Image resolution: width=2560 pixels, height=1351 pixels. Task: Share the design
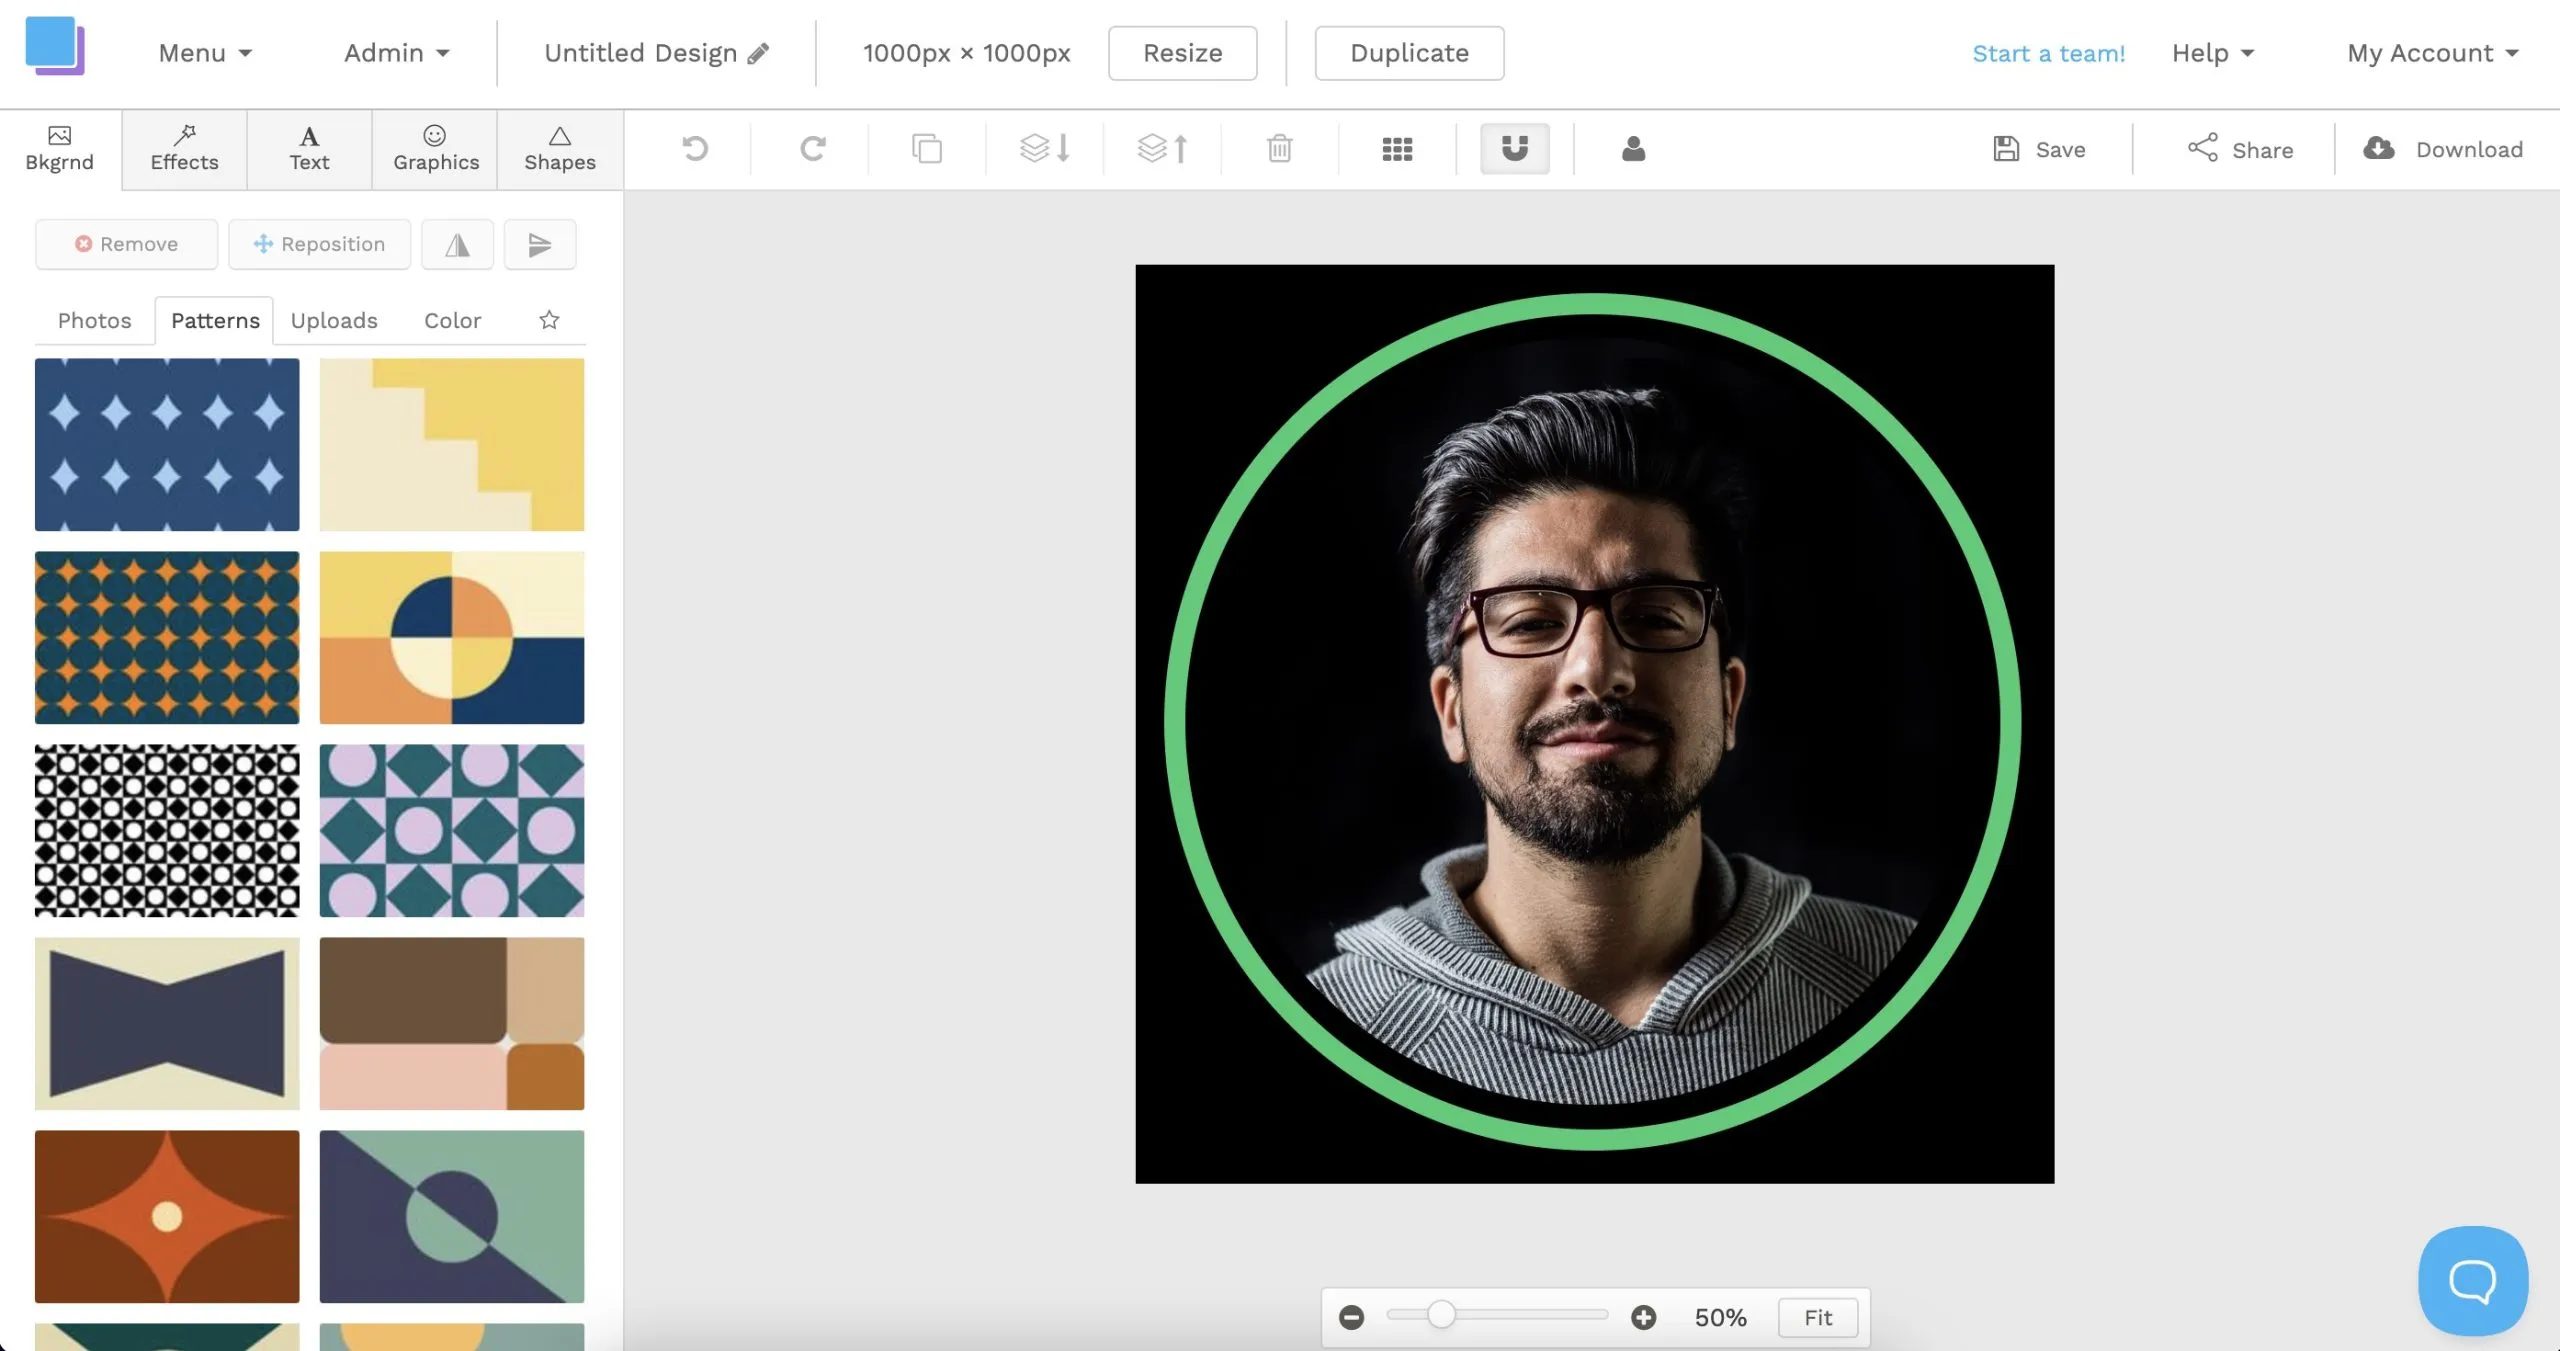click(x=2240, y=149)
